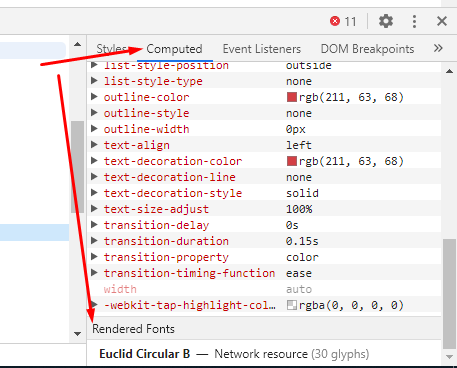
Task: Click the Computed pane scroll-down arrow
Action: point(449,357)
